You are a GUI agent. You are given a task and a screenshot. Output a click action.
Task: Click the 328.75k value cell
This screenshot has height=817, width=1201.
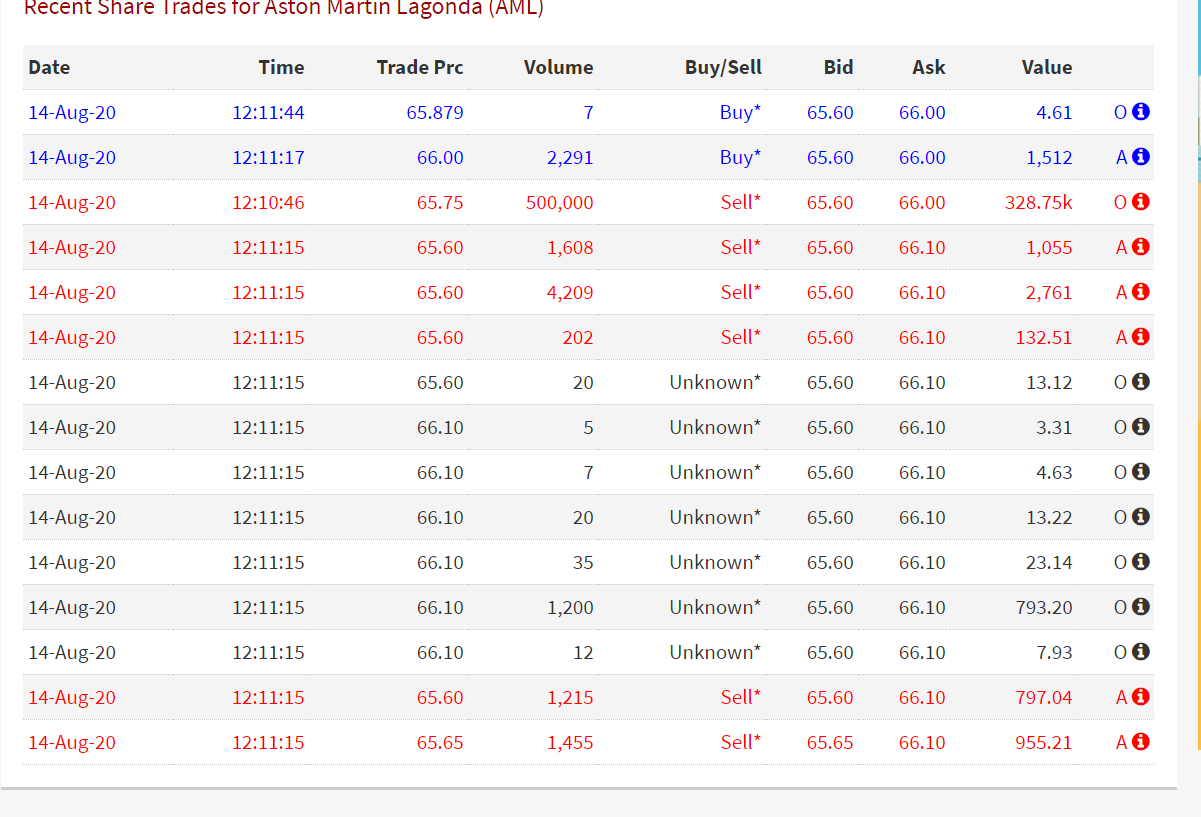click(x=1038, y=203)
